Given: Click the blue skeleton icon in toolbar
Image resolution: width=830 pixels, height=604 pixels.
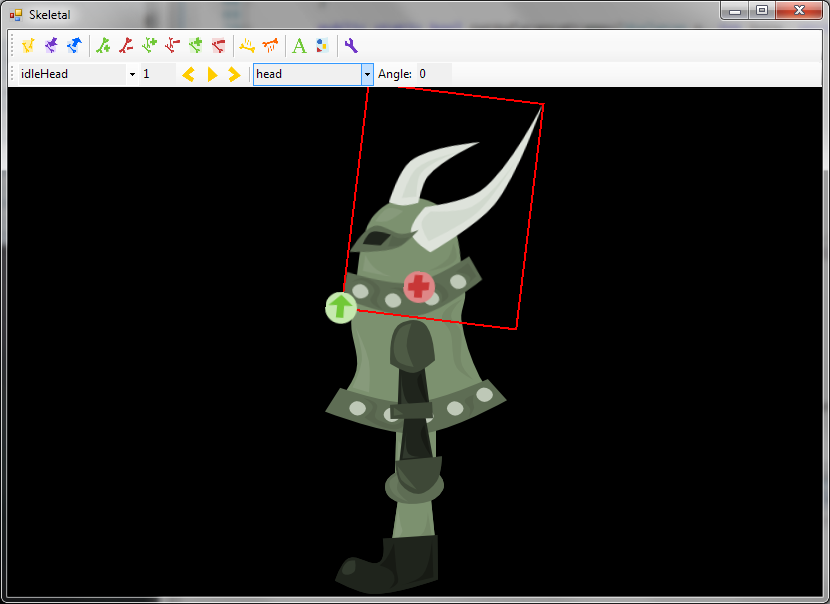Looking at the screenshot, I should tap(74, 45).
